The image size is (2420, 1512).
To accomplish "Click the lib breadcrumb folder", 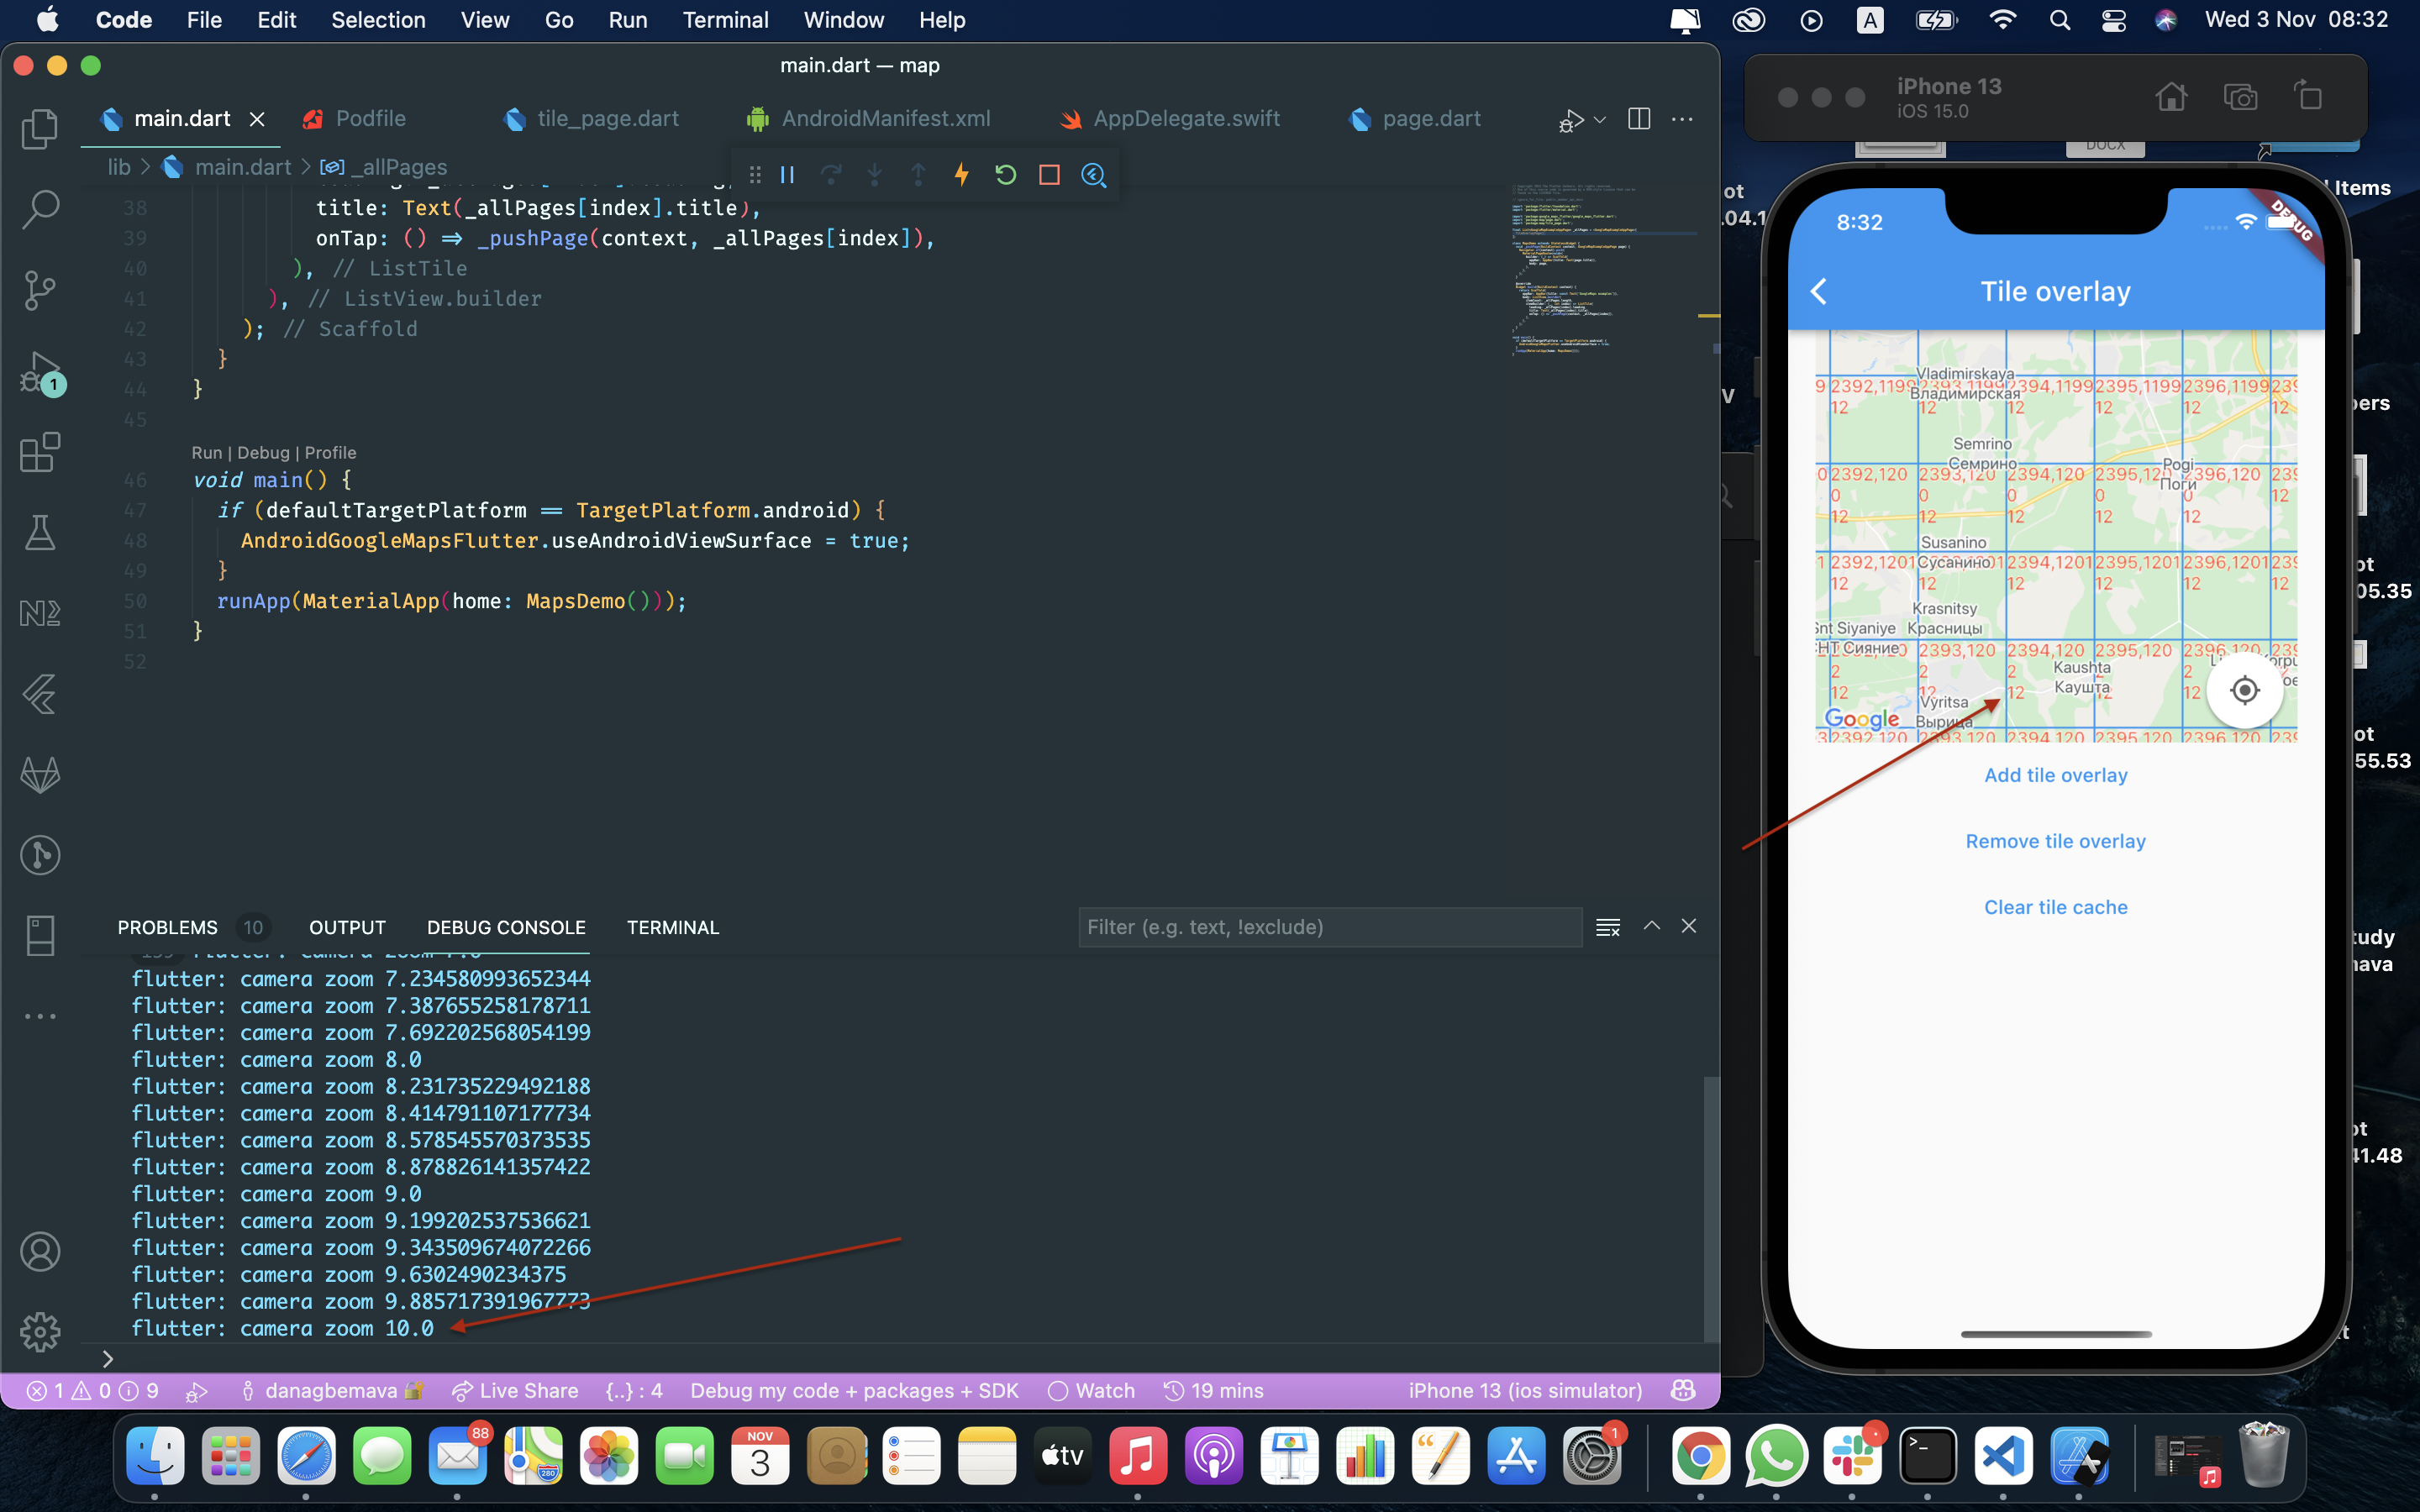I will 119,167.
